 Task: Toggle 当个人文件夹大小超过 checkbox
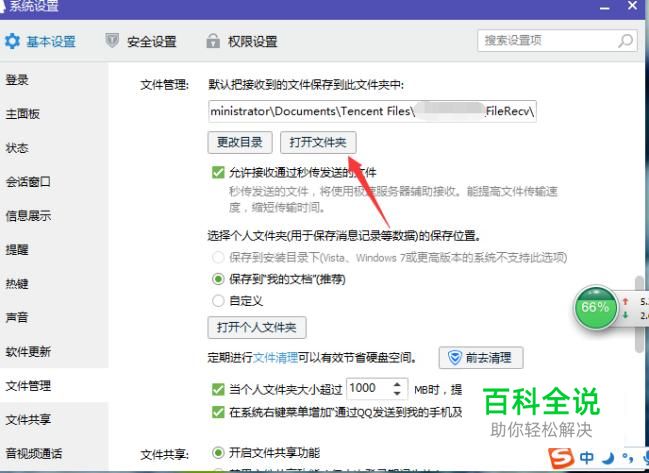[x=218, y=389]
